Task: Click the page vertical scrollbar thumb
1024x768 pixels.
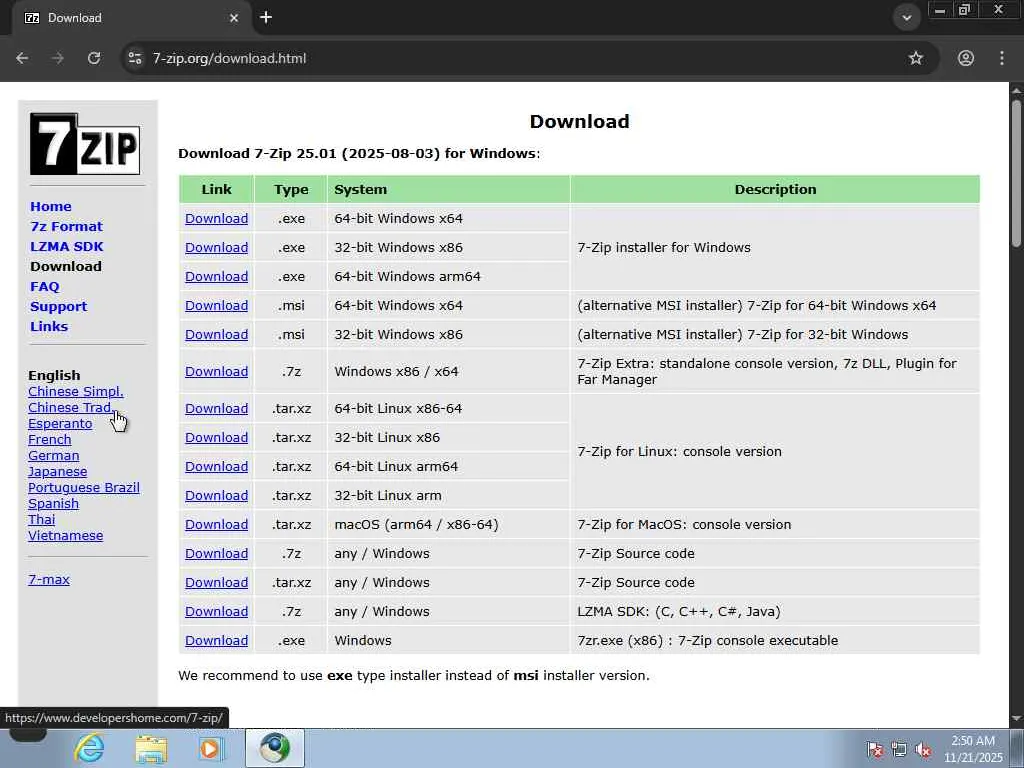Action: point(1017,173)
